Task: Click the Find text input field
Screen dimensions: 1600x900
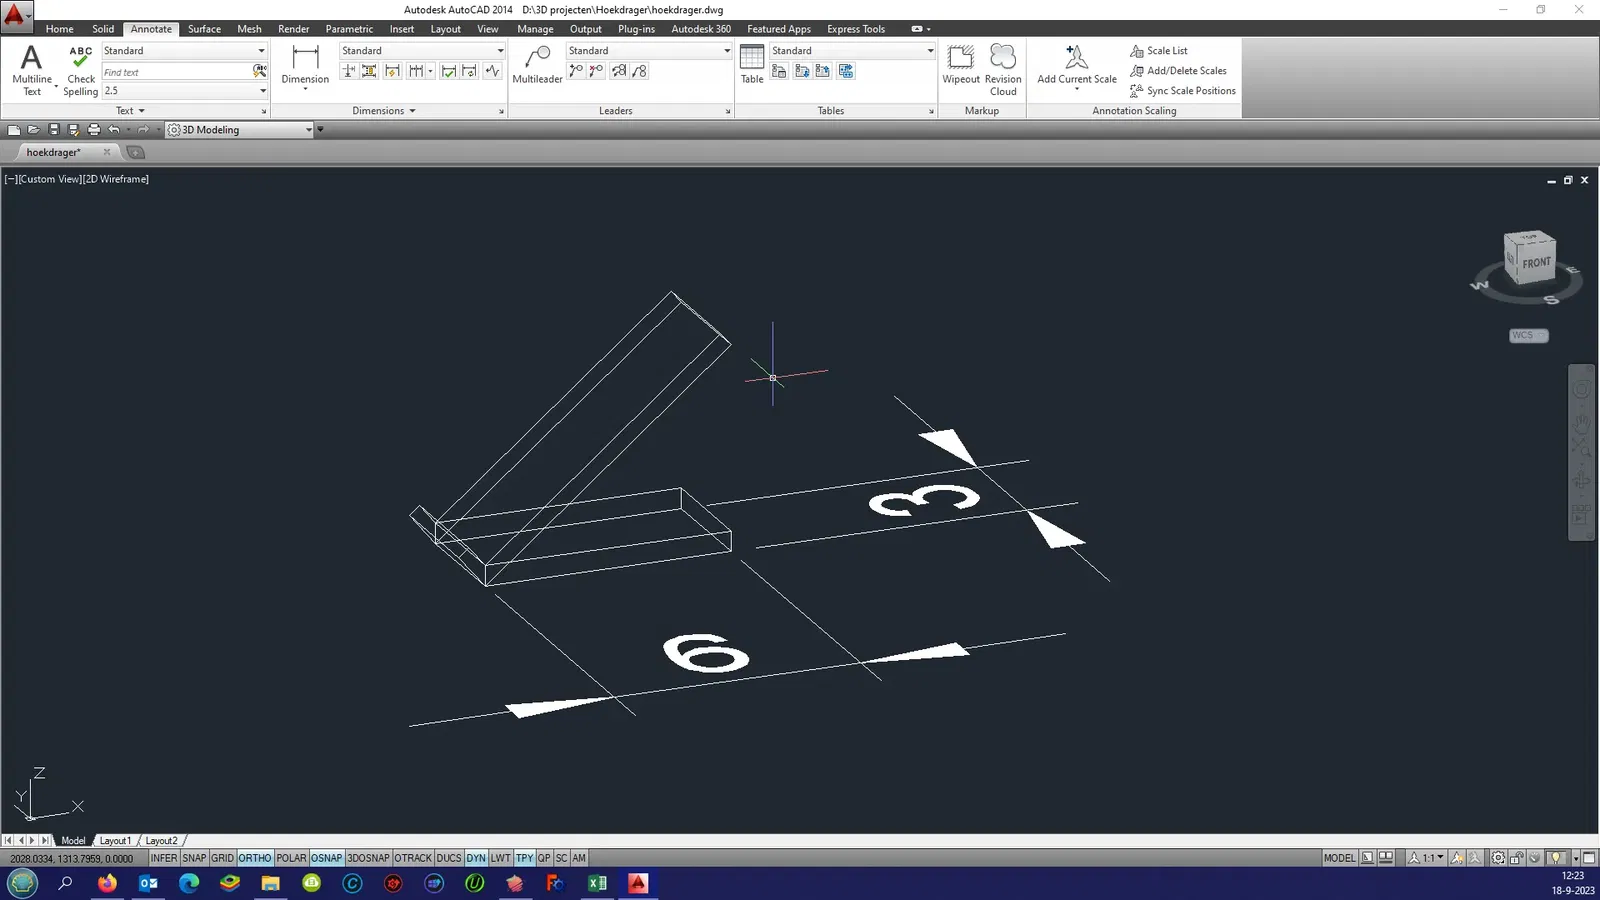Action: [x=176, y=72]
